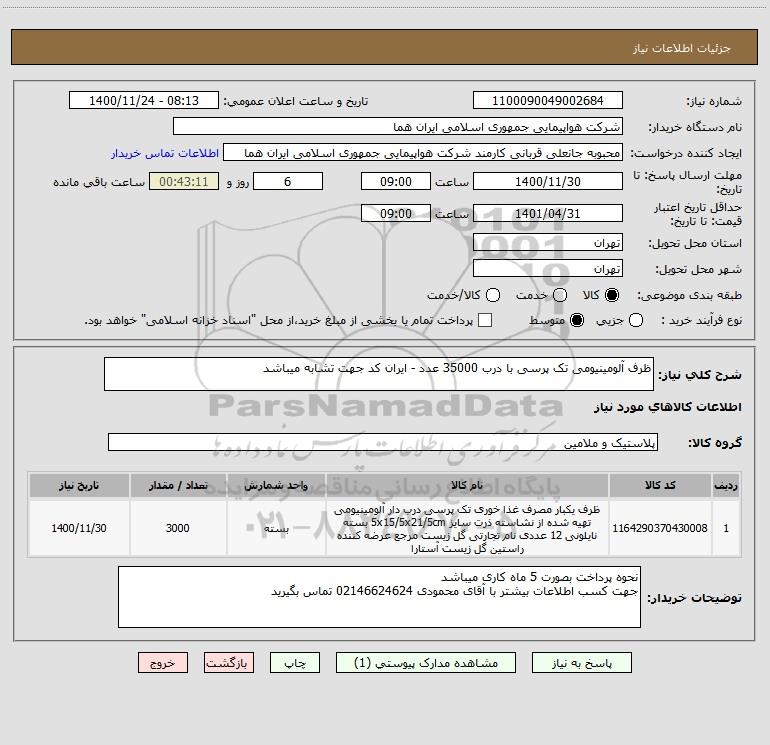The width and height of the screenshot is (770, 745).
Task: Select the کالا radio button
Action: [612, 295]
